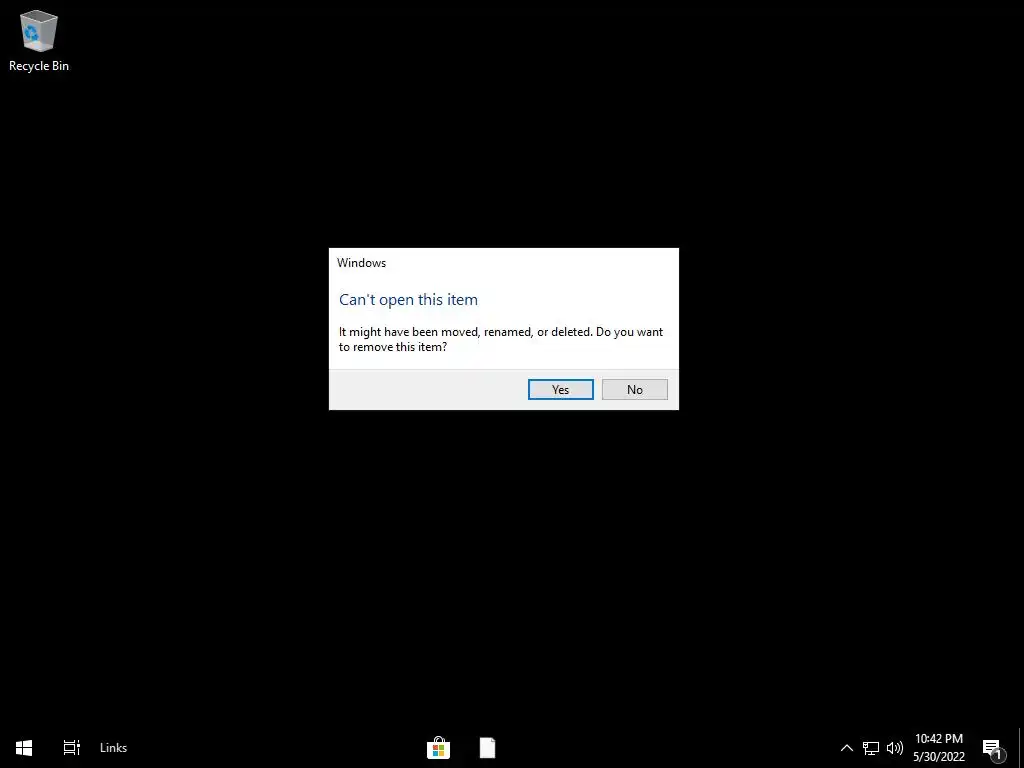Viewport: 1024px width, 768px height.
Task: Open the Windows Start menu
Action: click(x=24, y=747)
